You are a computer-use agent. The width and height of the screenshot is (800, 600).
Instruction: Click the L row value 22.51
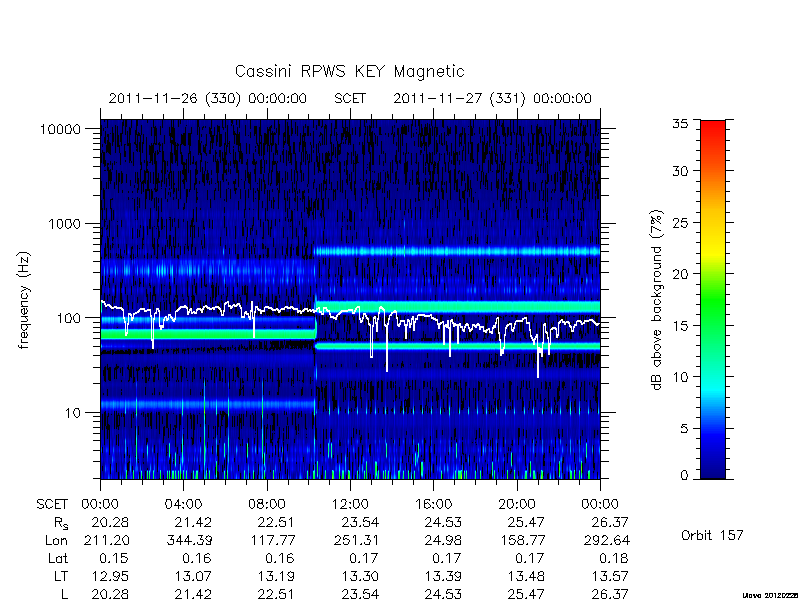[x=276, y=594]
